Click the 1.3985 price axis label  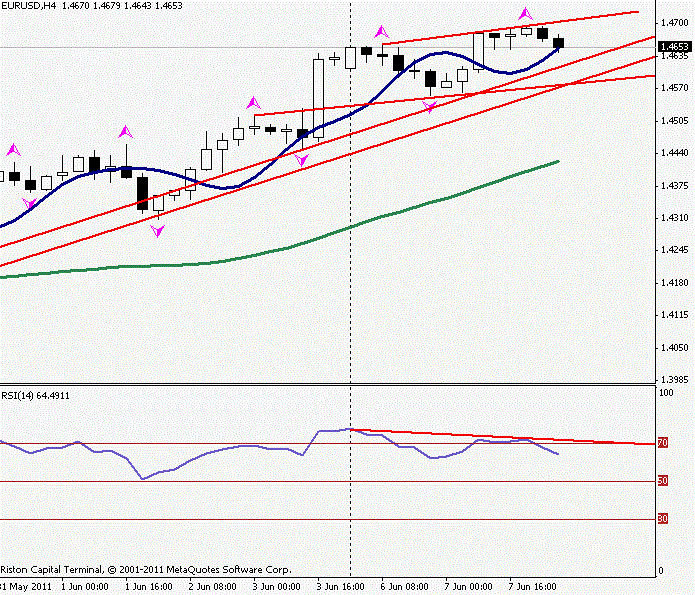[x=675, y=380]
